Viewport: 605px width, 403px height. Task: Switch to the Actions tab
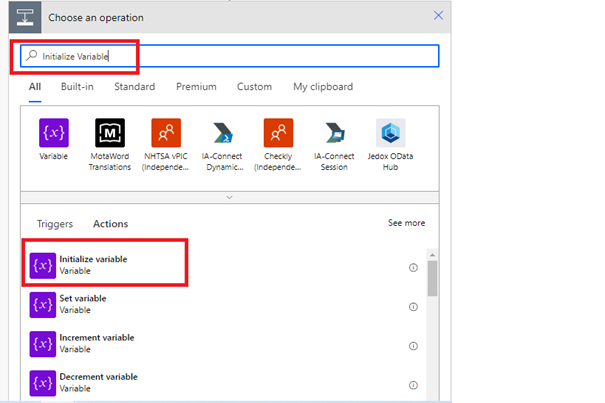tap(111, 224)
